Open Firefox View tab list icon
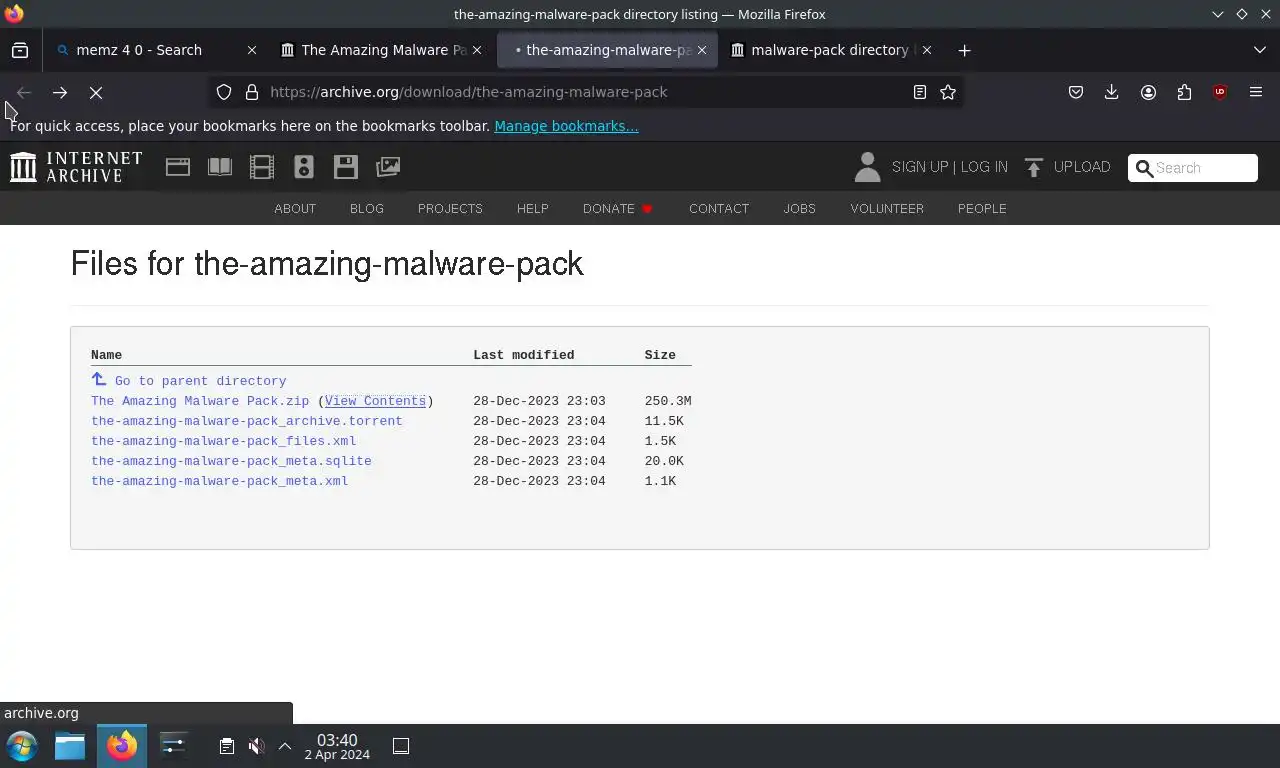Screen dimensions: 1280x768 pos(20,50)
